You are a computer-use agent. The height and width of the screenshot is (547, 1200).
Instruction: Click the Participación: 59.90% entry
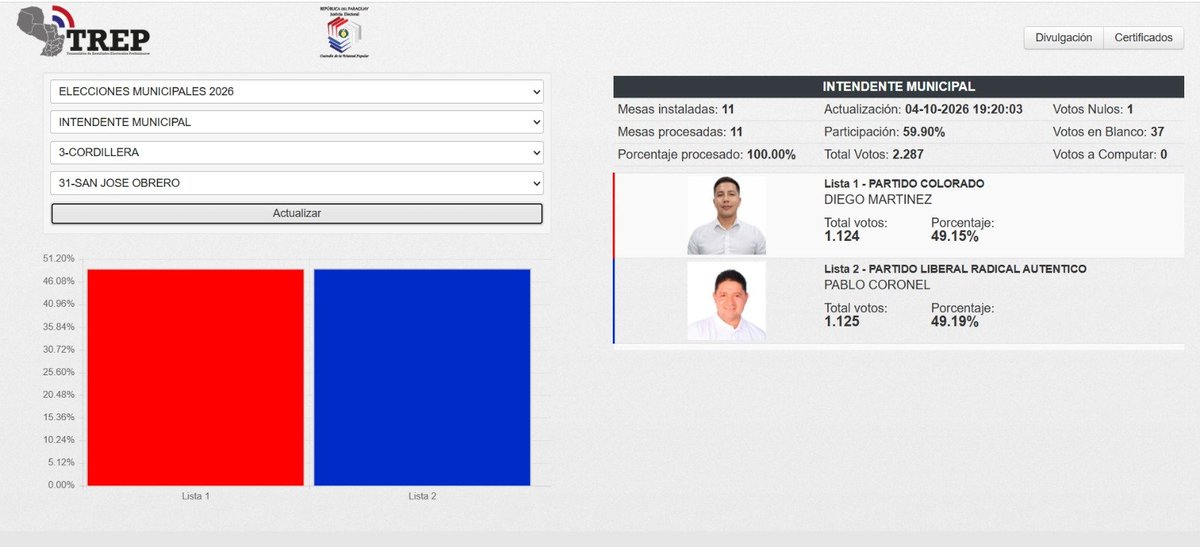pyautogui.click(x=884, y=132)
